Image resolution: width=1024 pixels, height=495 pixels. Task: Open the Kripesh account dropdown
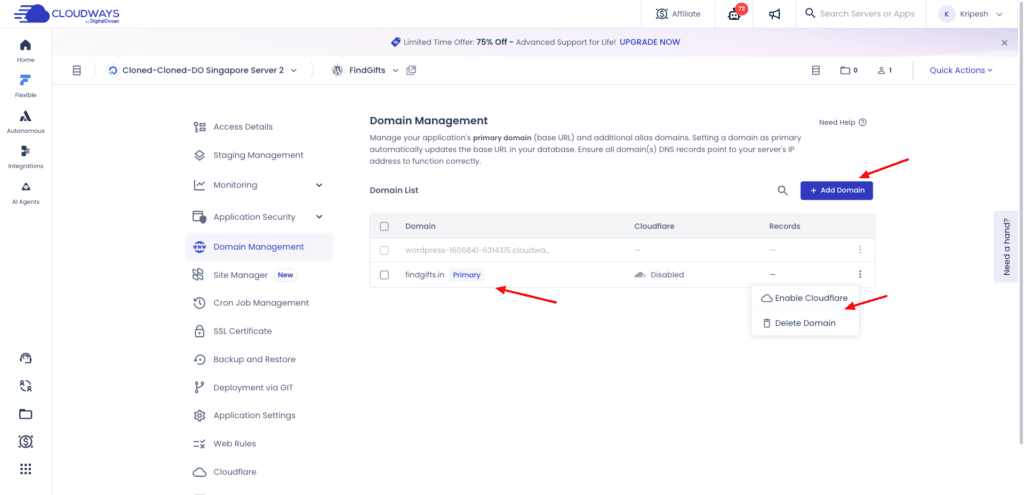click(970, 14)
